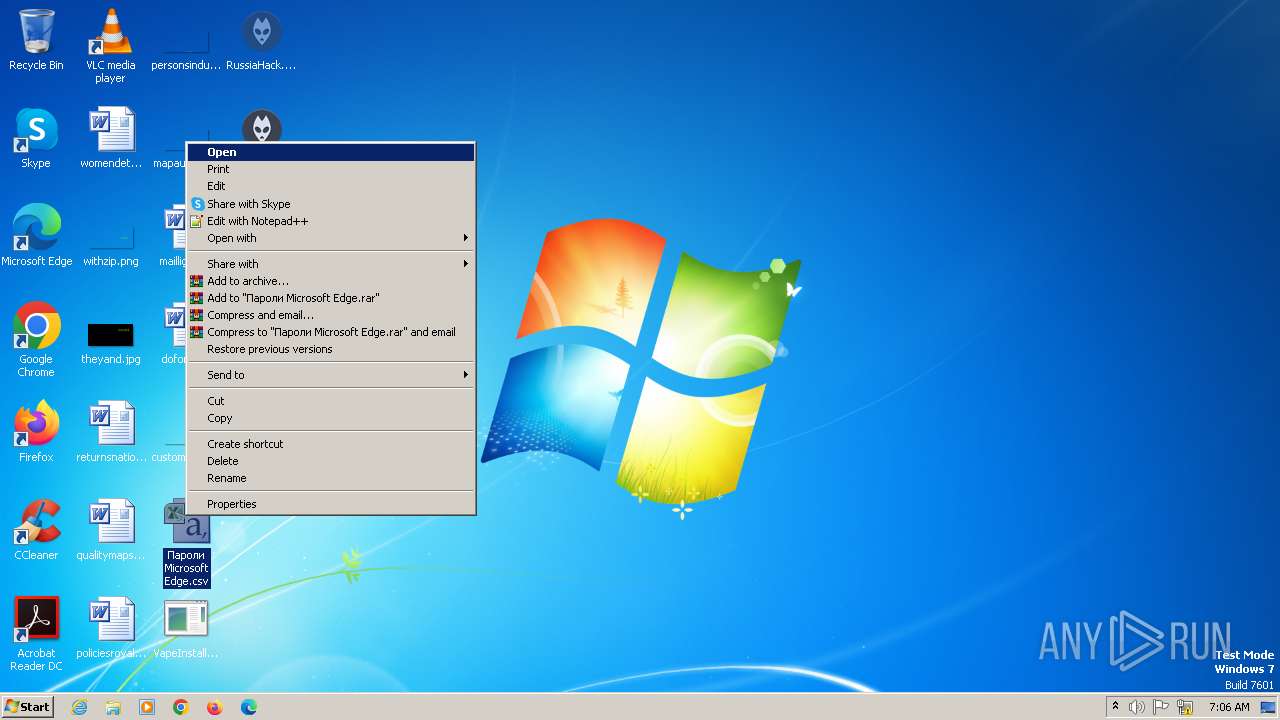Click the taskbar clock showing 7:06 AM
The image size is (1280, 720).
tap(1228, 707)
